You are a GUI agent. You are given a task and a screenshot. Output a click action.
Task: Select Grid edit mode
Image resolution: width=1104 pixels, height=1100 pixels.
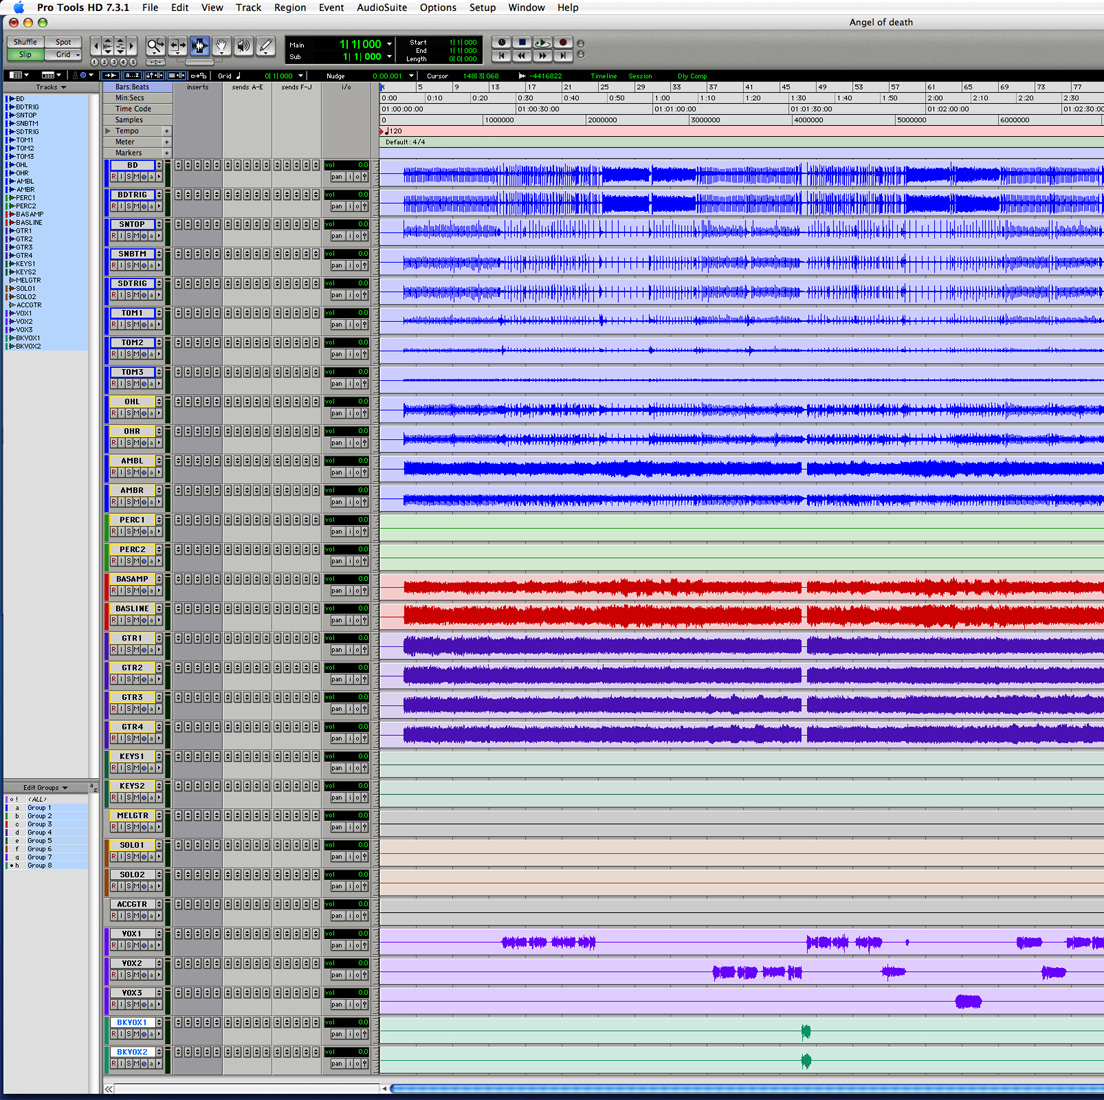tap(63, 54)
